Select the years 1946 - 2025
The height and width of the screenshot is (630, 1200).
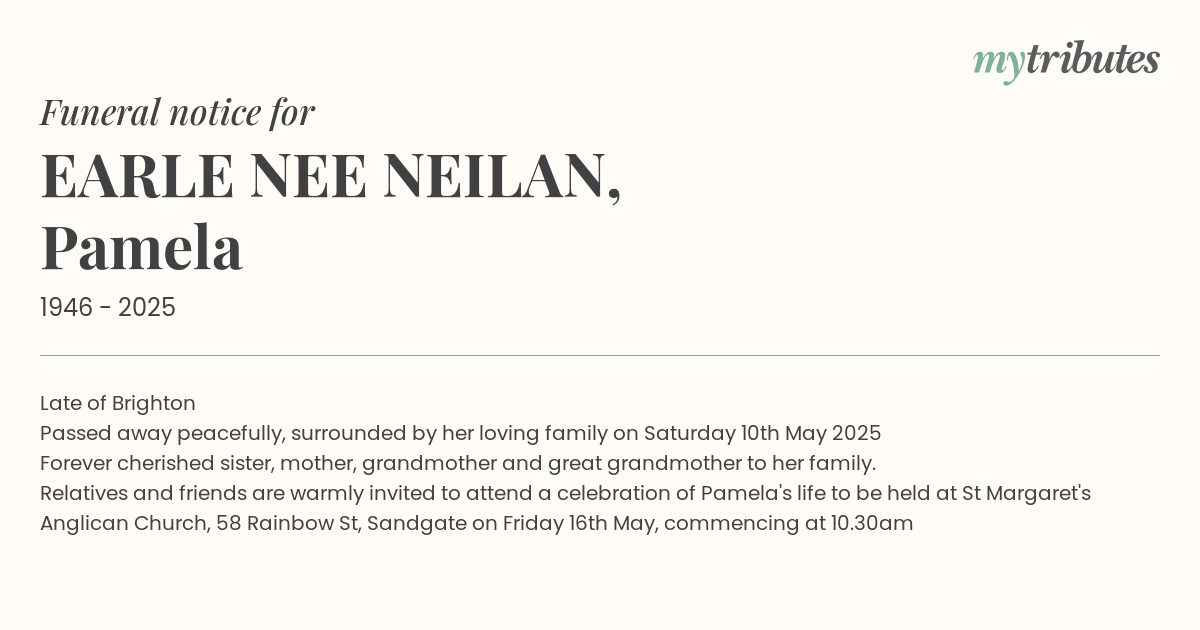108,308
